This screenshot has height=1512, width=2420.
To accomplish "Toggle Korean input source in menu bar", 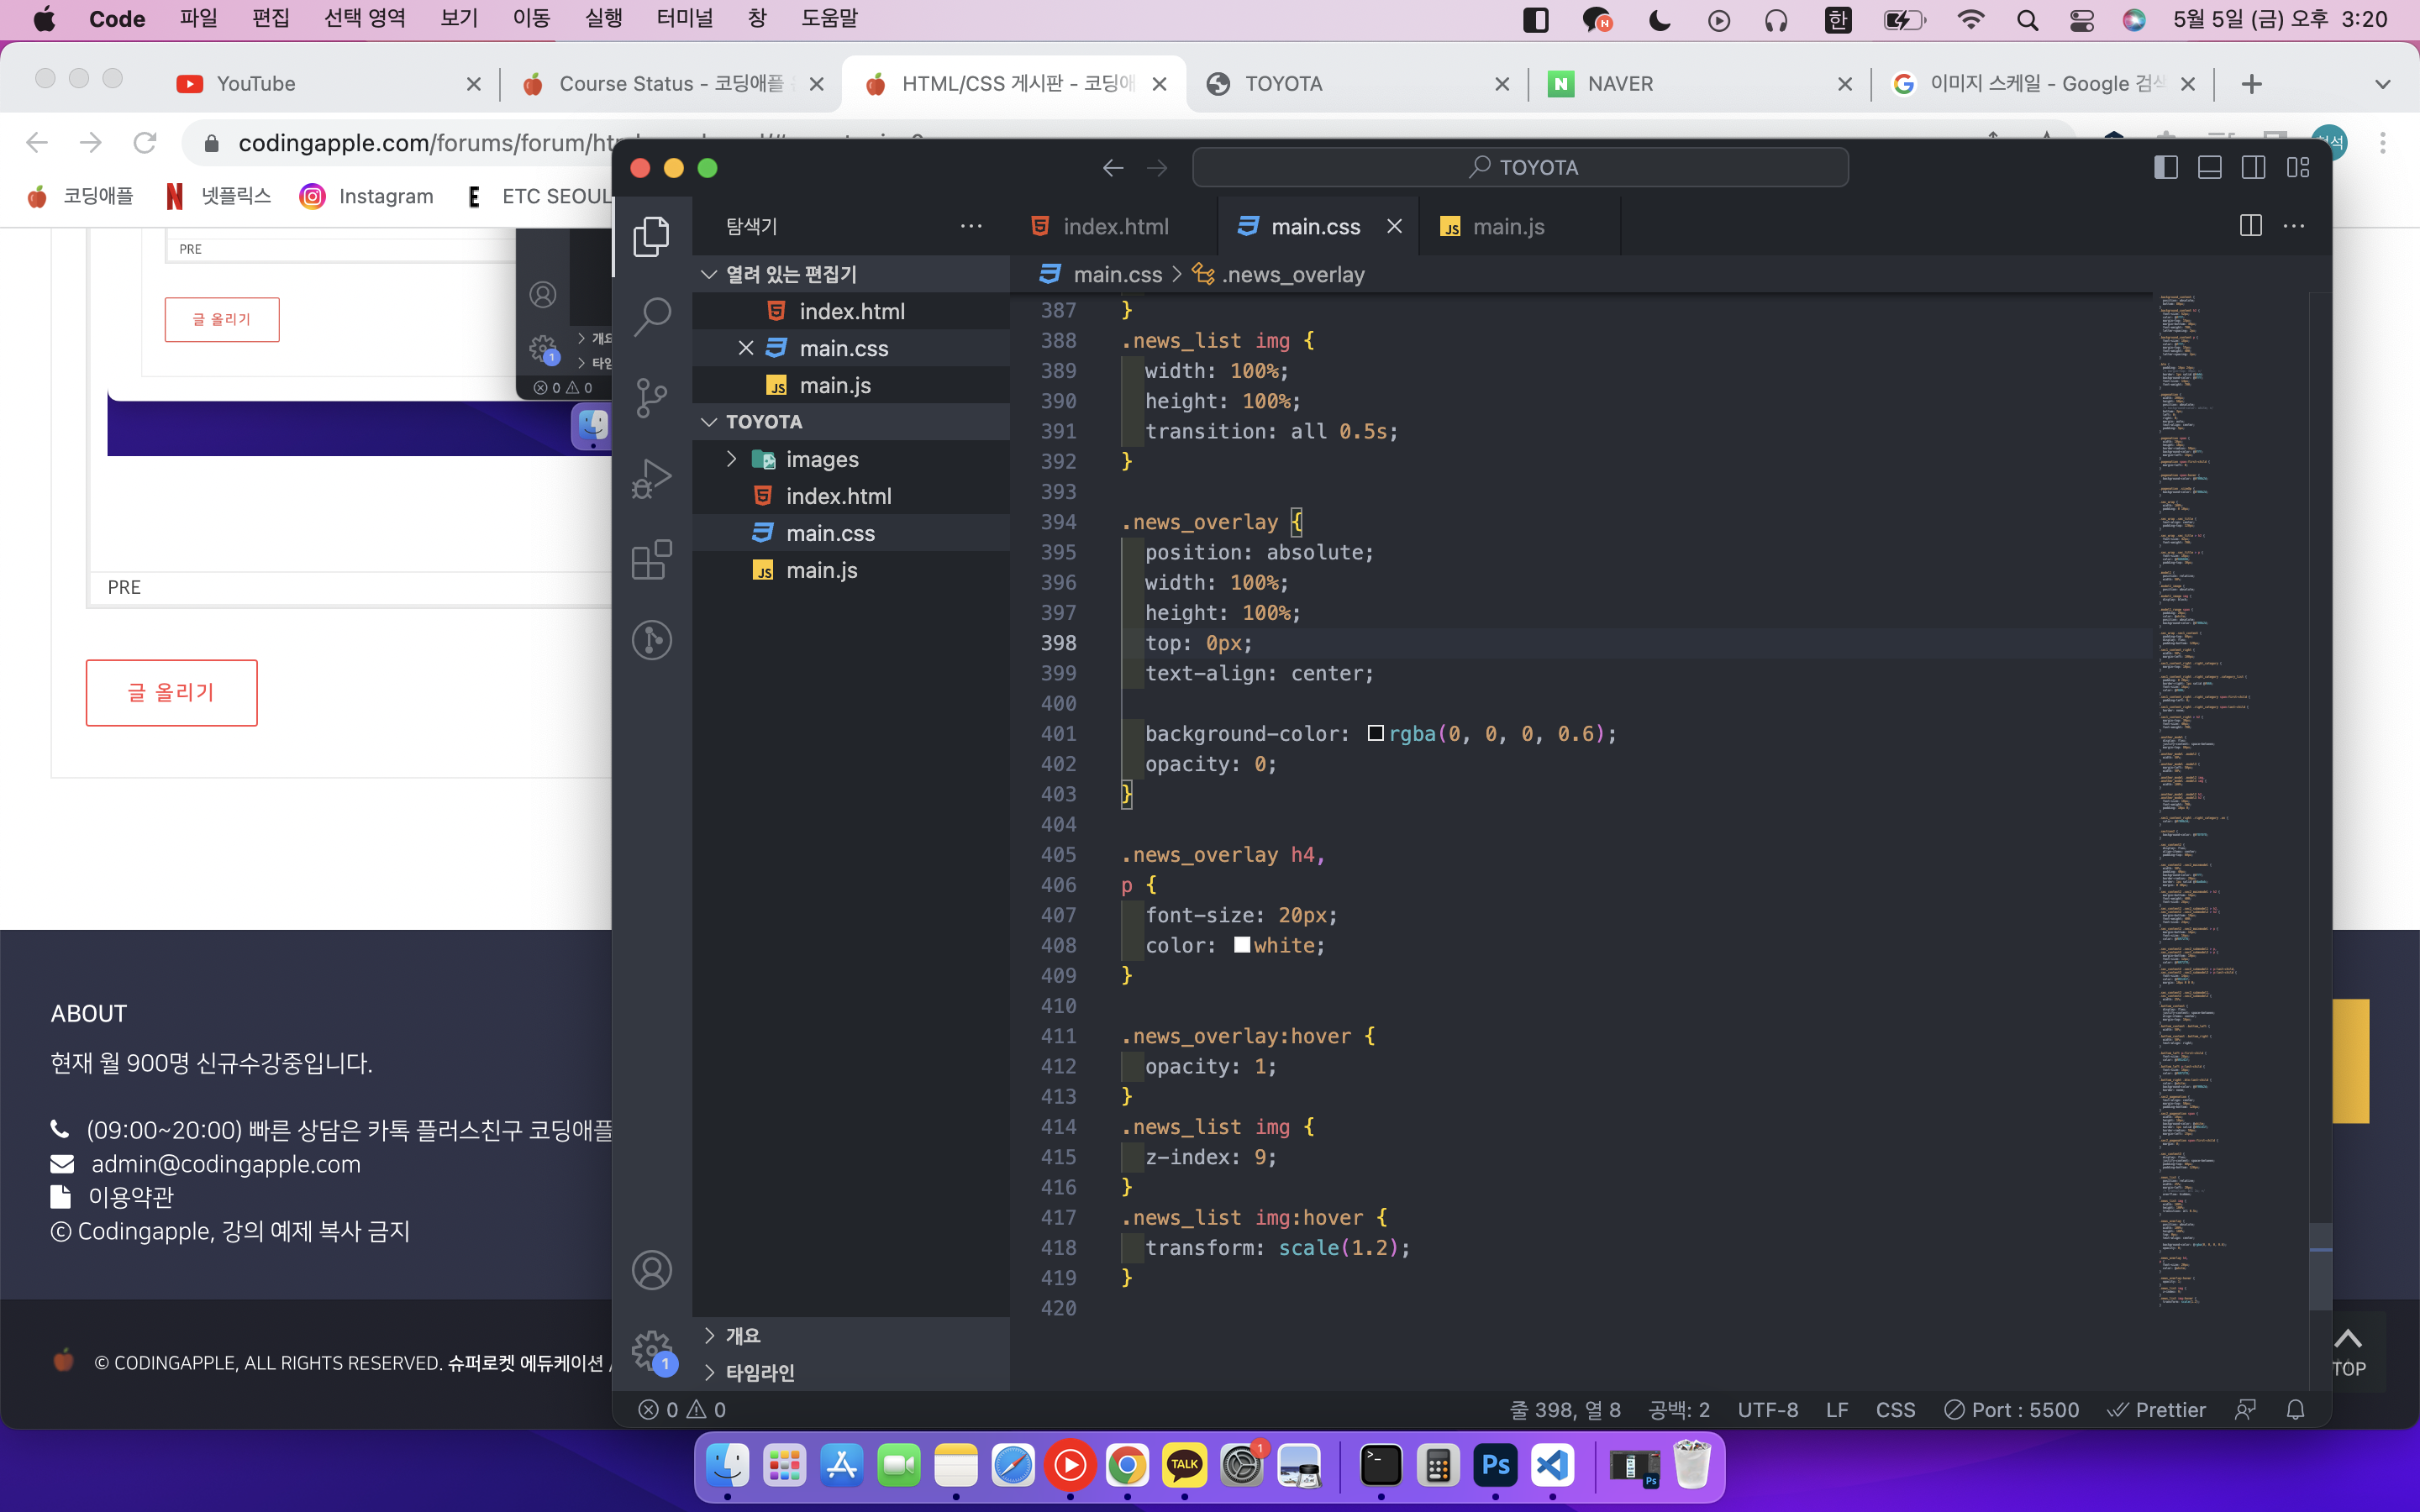I will 1838,20.
